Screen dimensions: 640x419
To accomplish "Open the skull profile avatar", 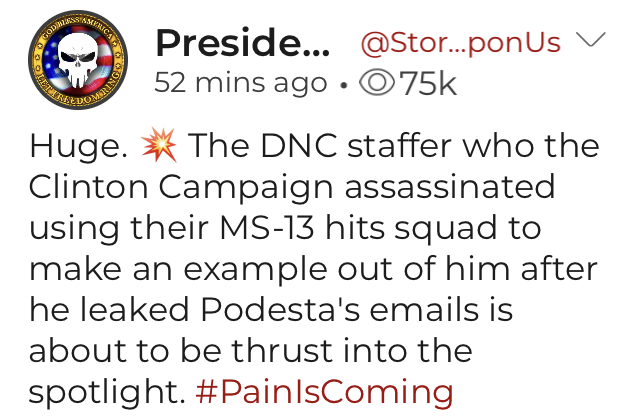I will (78, 60).
